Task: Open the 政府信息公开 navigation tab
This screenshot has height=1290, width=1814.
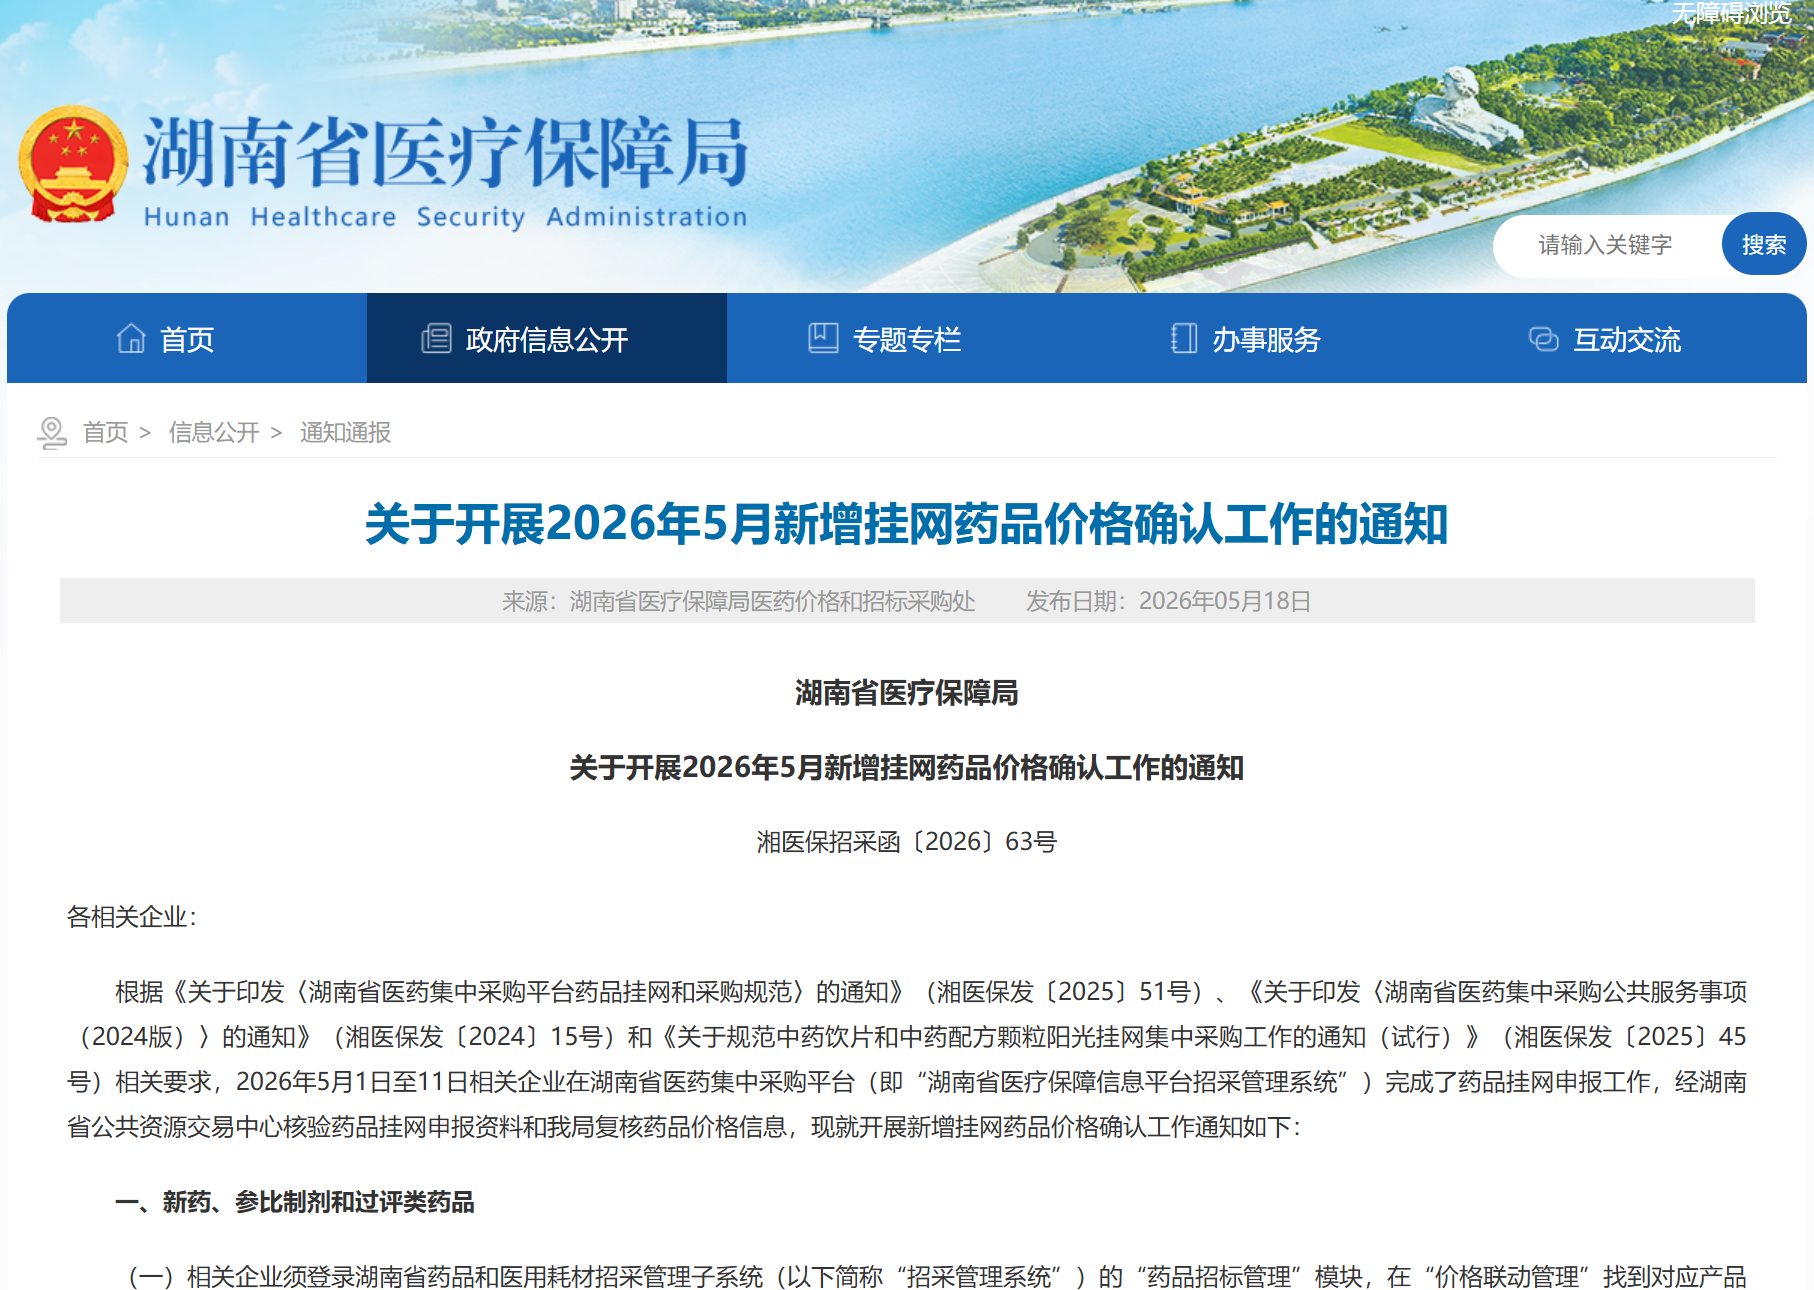Action: [x=547, y=338]
